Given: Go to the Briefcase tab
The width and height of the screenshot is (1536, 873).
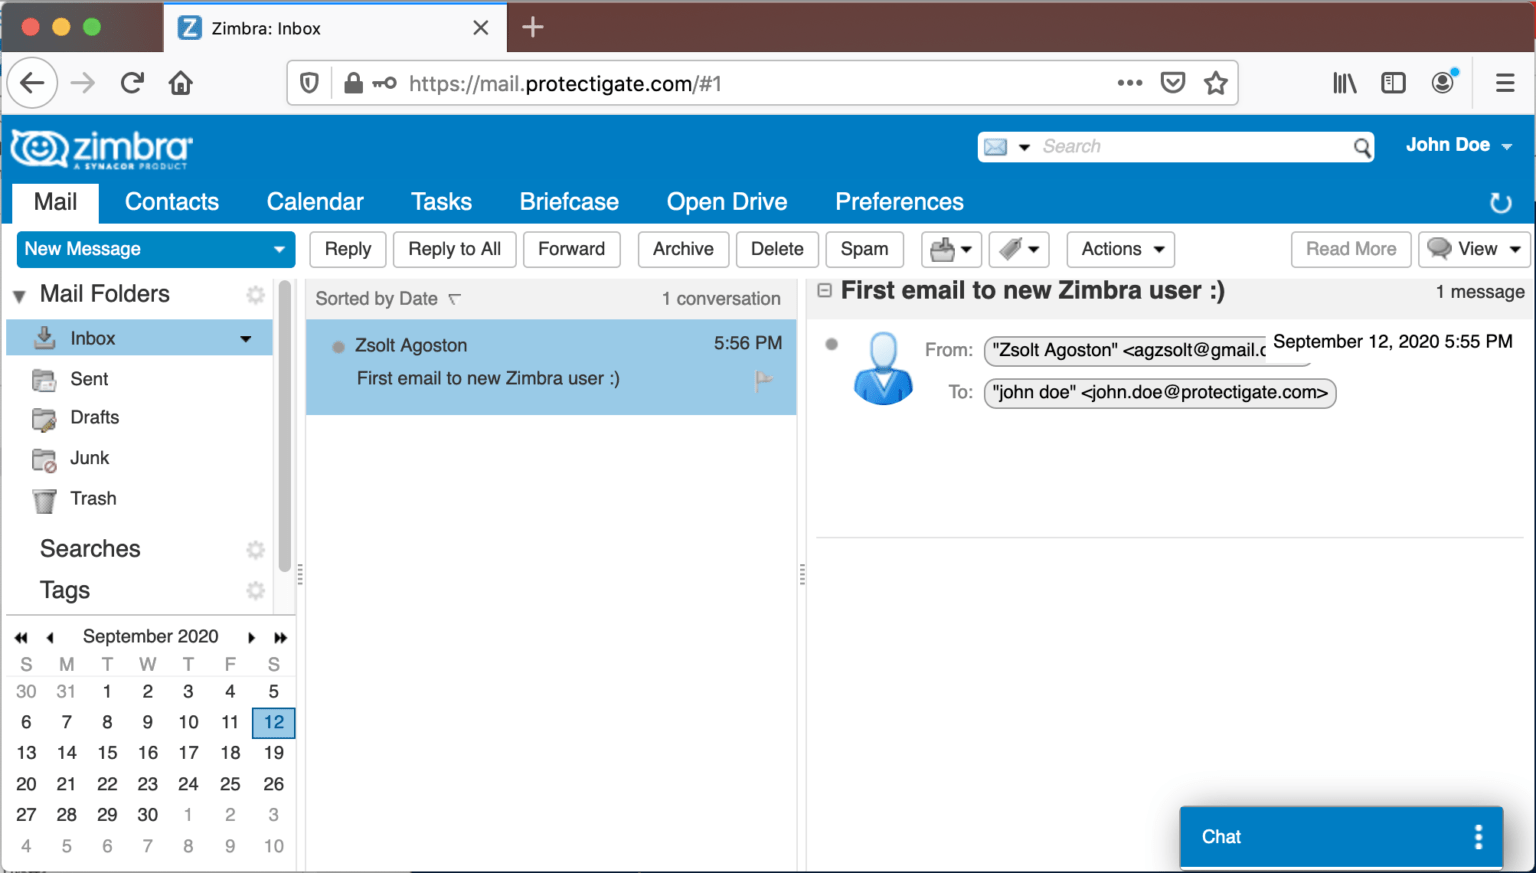Looking at the screenshot, I should pyautogui.click(x=569, y=202).
